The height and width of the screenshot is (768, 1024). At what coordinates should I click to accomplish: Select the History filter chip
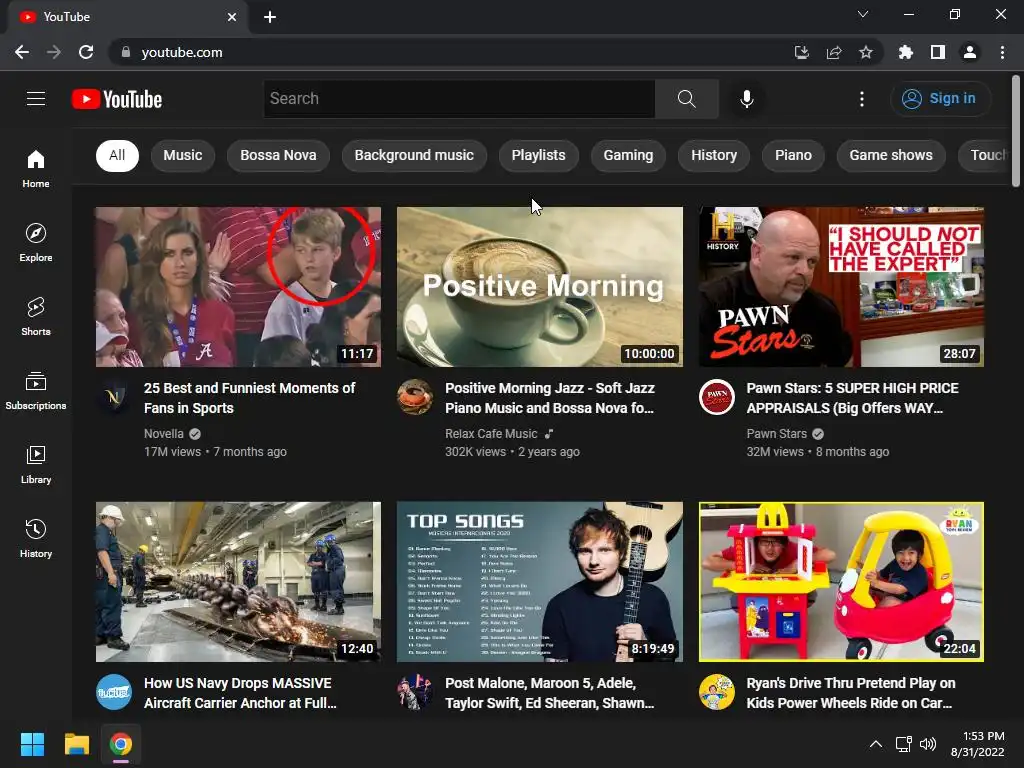714,155
